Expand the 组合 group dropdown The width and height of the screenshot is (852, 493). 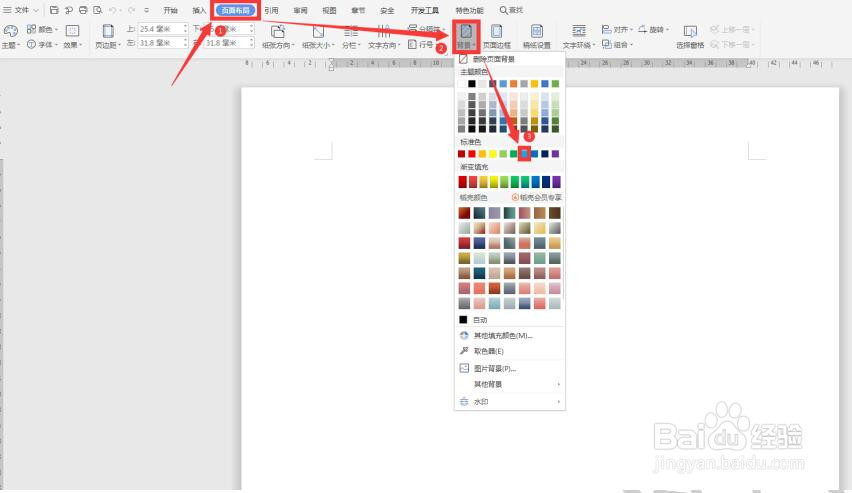coord(617,44)
